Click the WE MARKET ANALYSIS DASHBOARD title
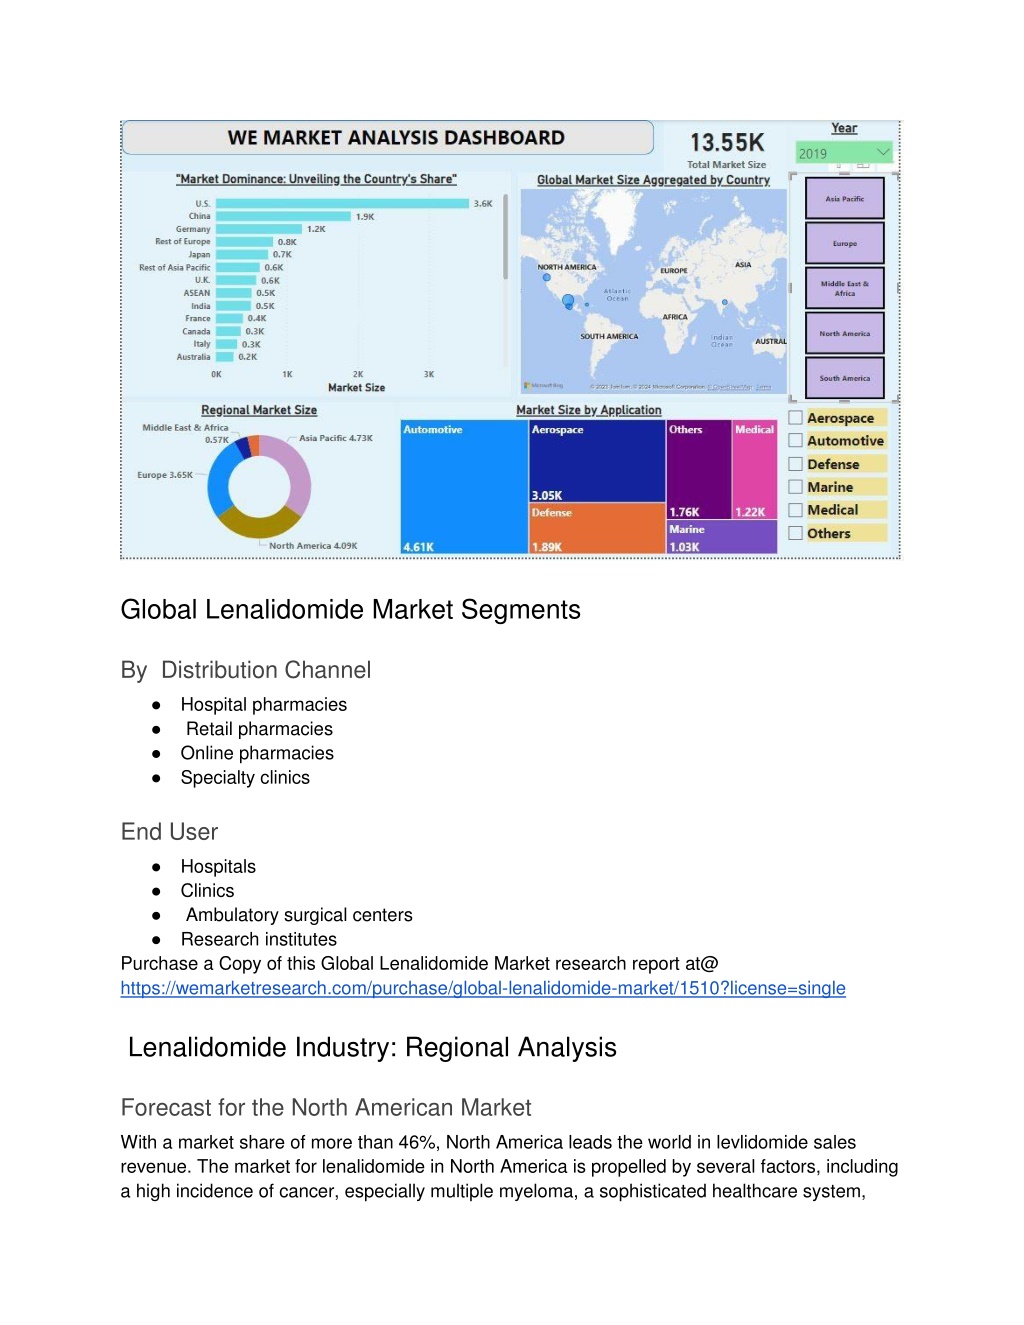The height and width of the screenshot is (1325, 1024). [396, 138]
